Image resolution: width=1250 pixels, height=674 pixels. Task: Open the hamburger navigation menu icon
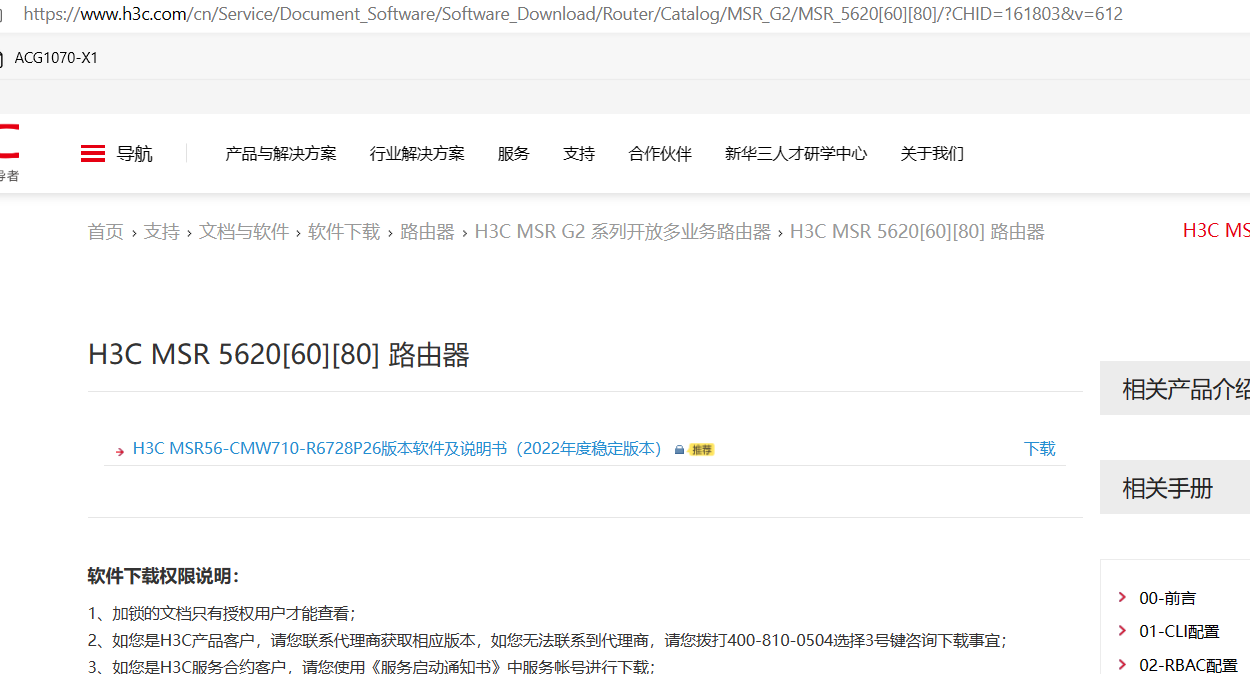coord(93,154)
